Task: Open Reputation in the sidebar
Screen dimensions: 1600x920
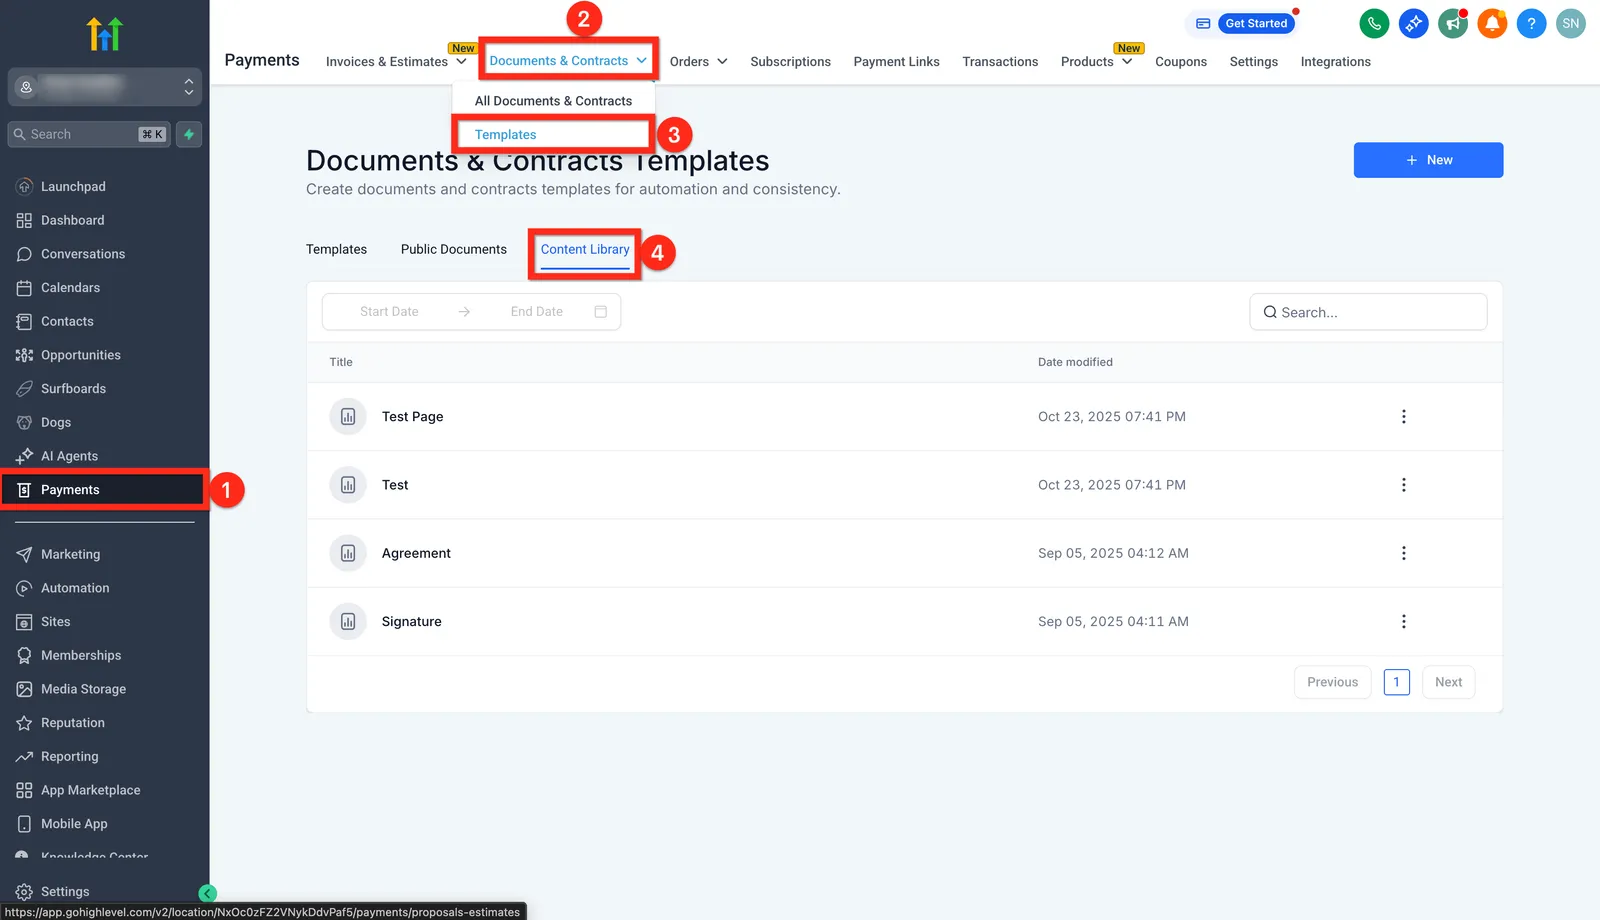Action: (72, 723)
